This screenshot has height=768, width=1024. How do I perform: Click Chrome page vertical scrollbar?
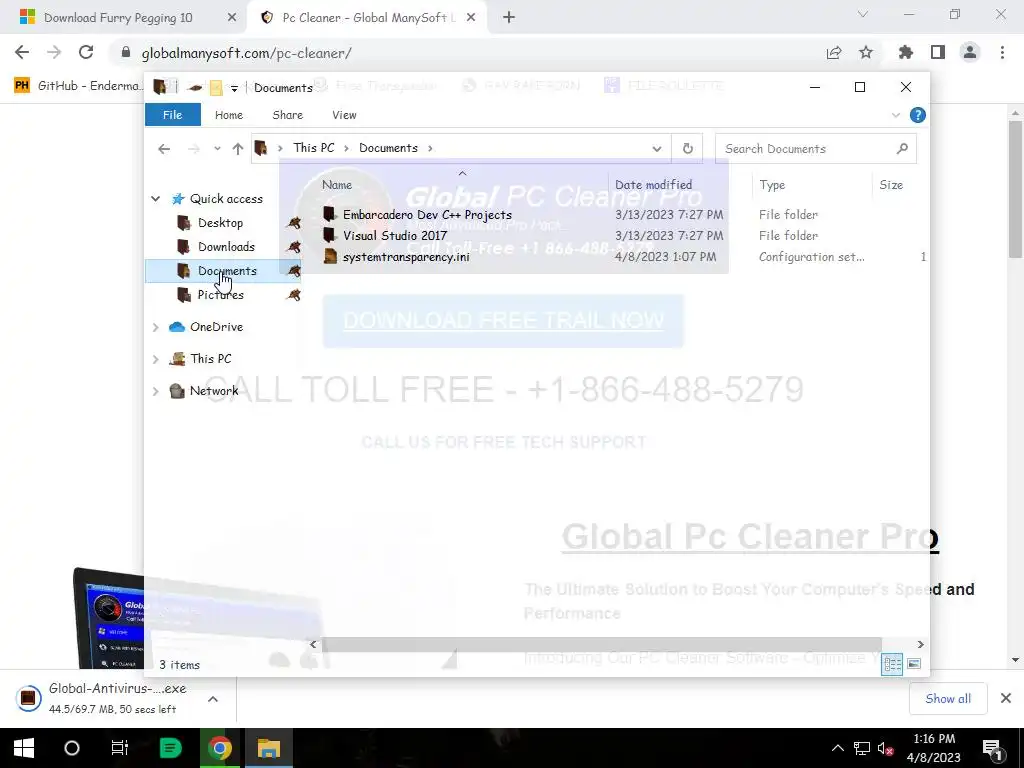[x=1015, y=189]
